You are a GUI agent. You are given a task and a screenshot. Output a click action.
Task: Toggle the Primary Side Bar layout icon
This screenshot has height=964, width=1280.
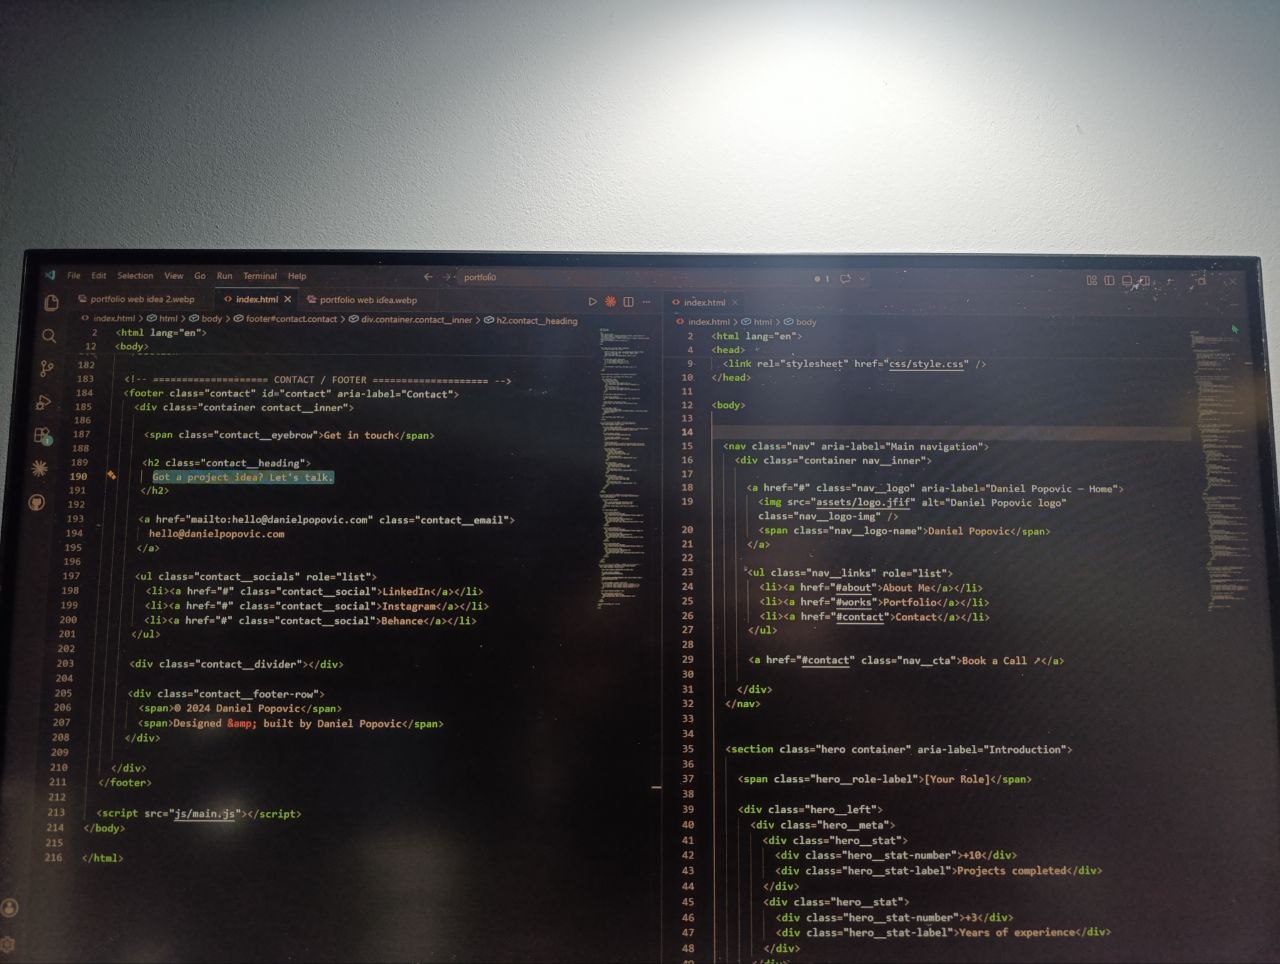click(1109, 281)
